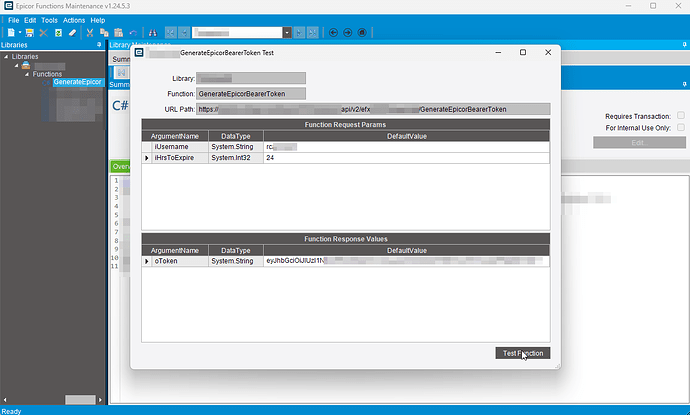Image resolution: width=690 pixels, height=415 pixels.
Task: Click the iHrsToExpire value cell showing 24
Action: (407, 158)
